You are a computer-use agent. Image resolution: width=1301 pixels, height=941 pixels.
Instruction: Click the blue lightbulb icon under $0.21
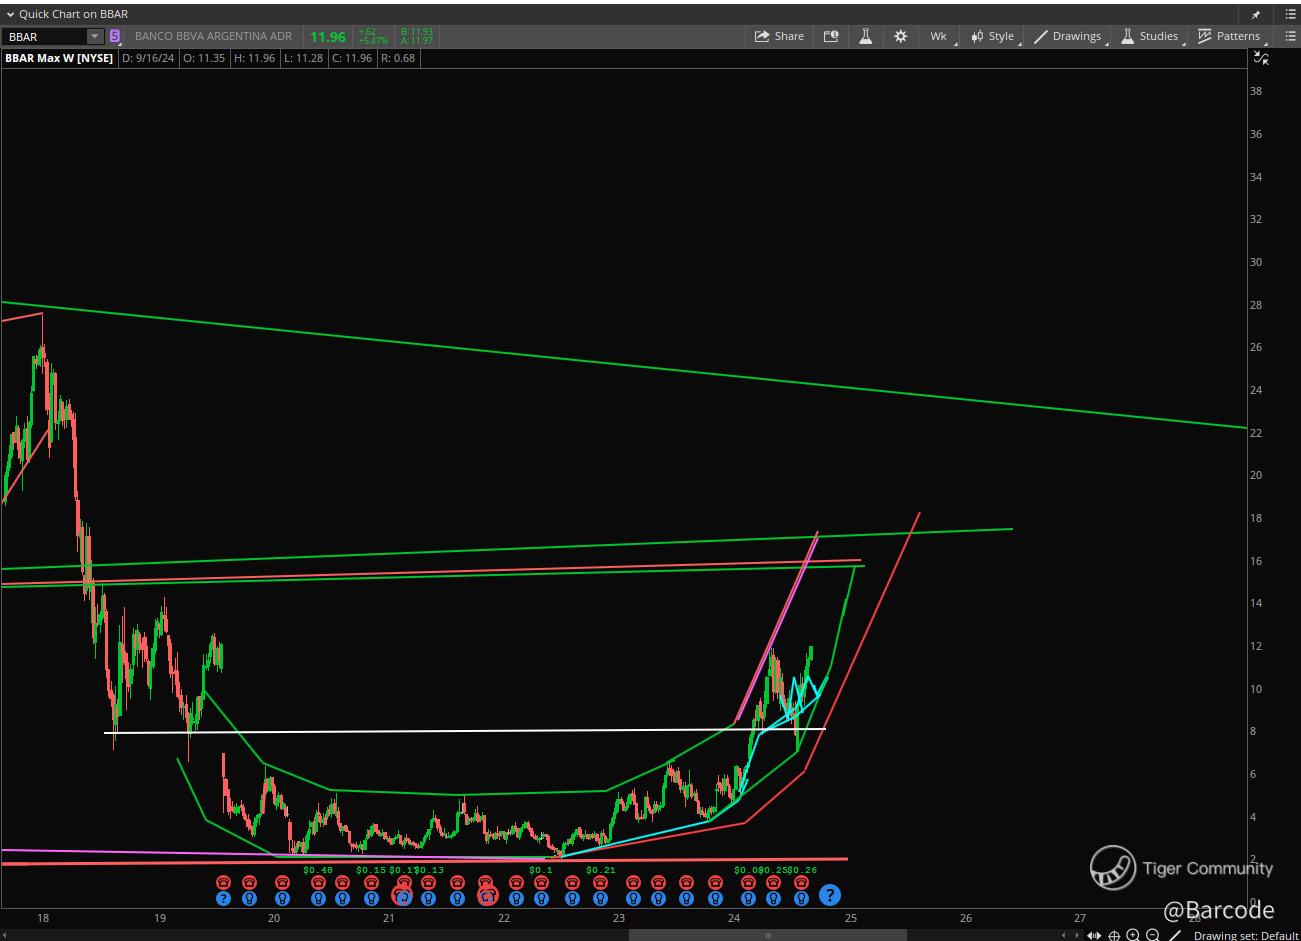click(x=601, y=898)
